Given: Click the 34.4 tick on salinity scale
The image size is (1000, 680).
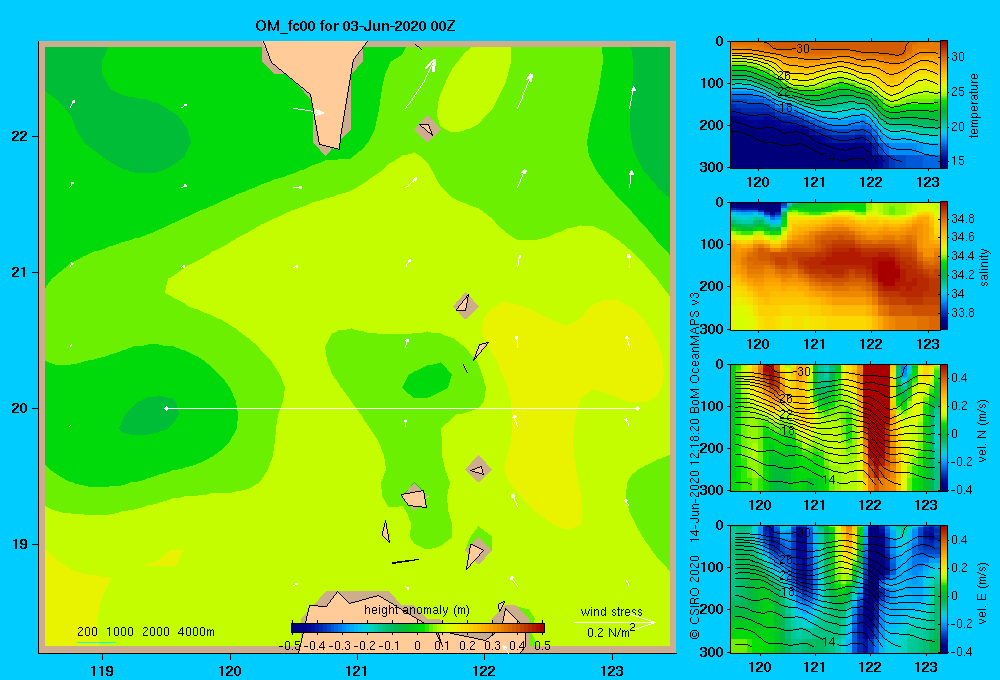Looking at the screenshot, I should point(962,256).
